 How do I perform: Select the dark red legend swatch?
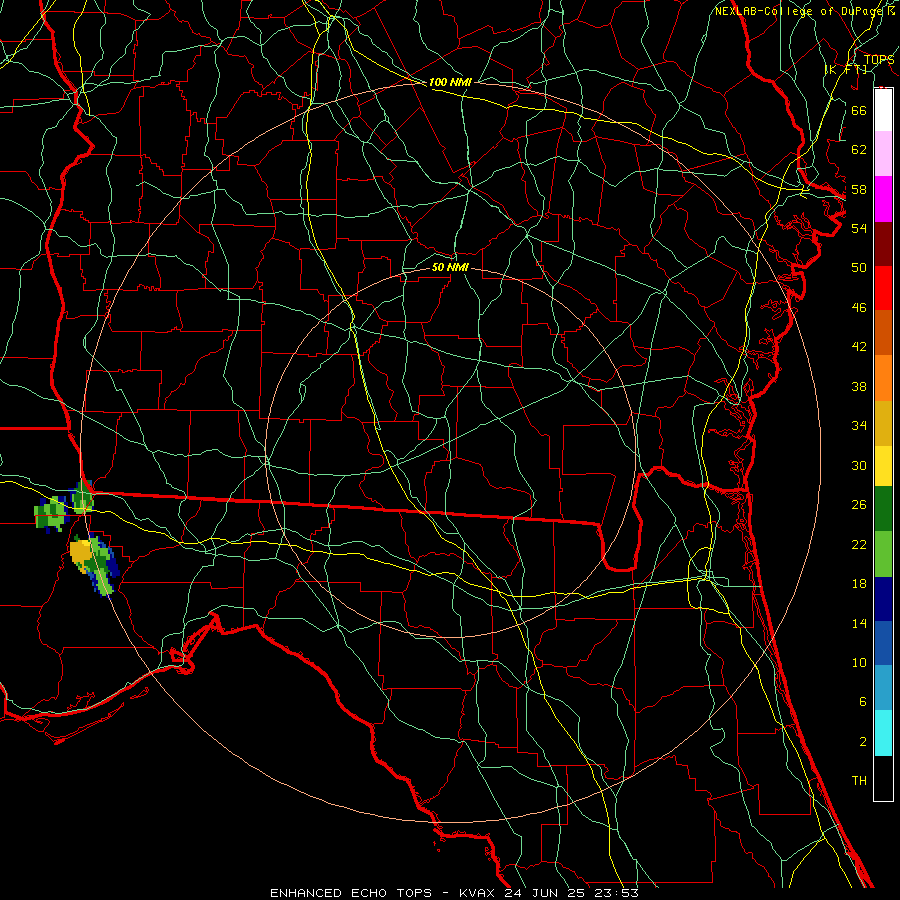click(x=883, y=244)
